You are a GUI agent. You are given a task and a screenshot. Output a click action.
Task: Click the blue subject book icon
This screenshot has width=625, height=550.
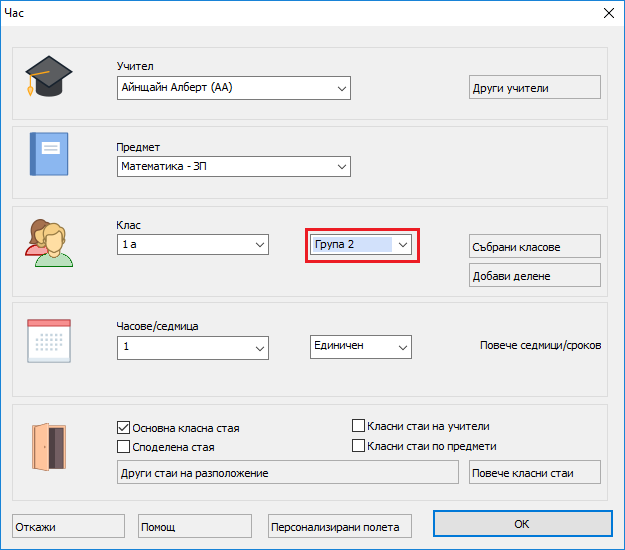click(x=48, y=155)
